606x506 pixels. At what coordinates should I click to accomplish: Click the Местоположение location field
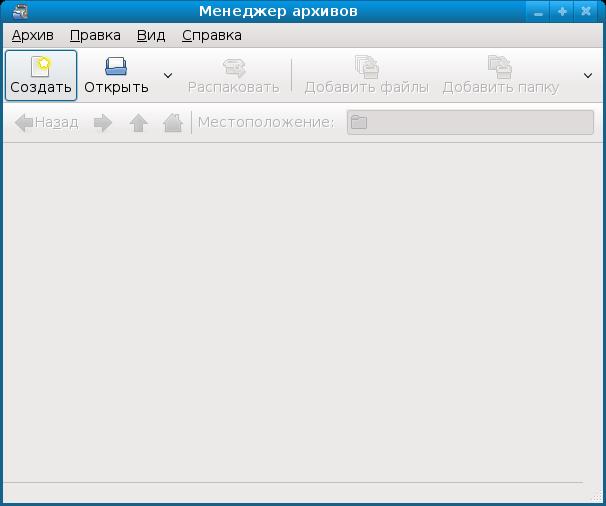point(470,123)
